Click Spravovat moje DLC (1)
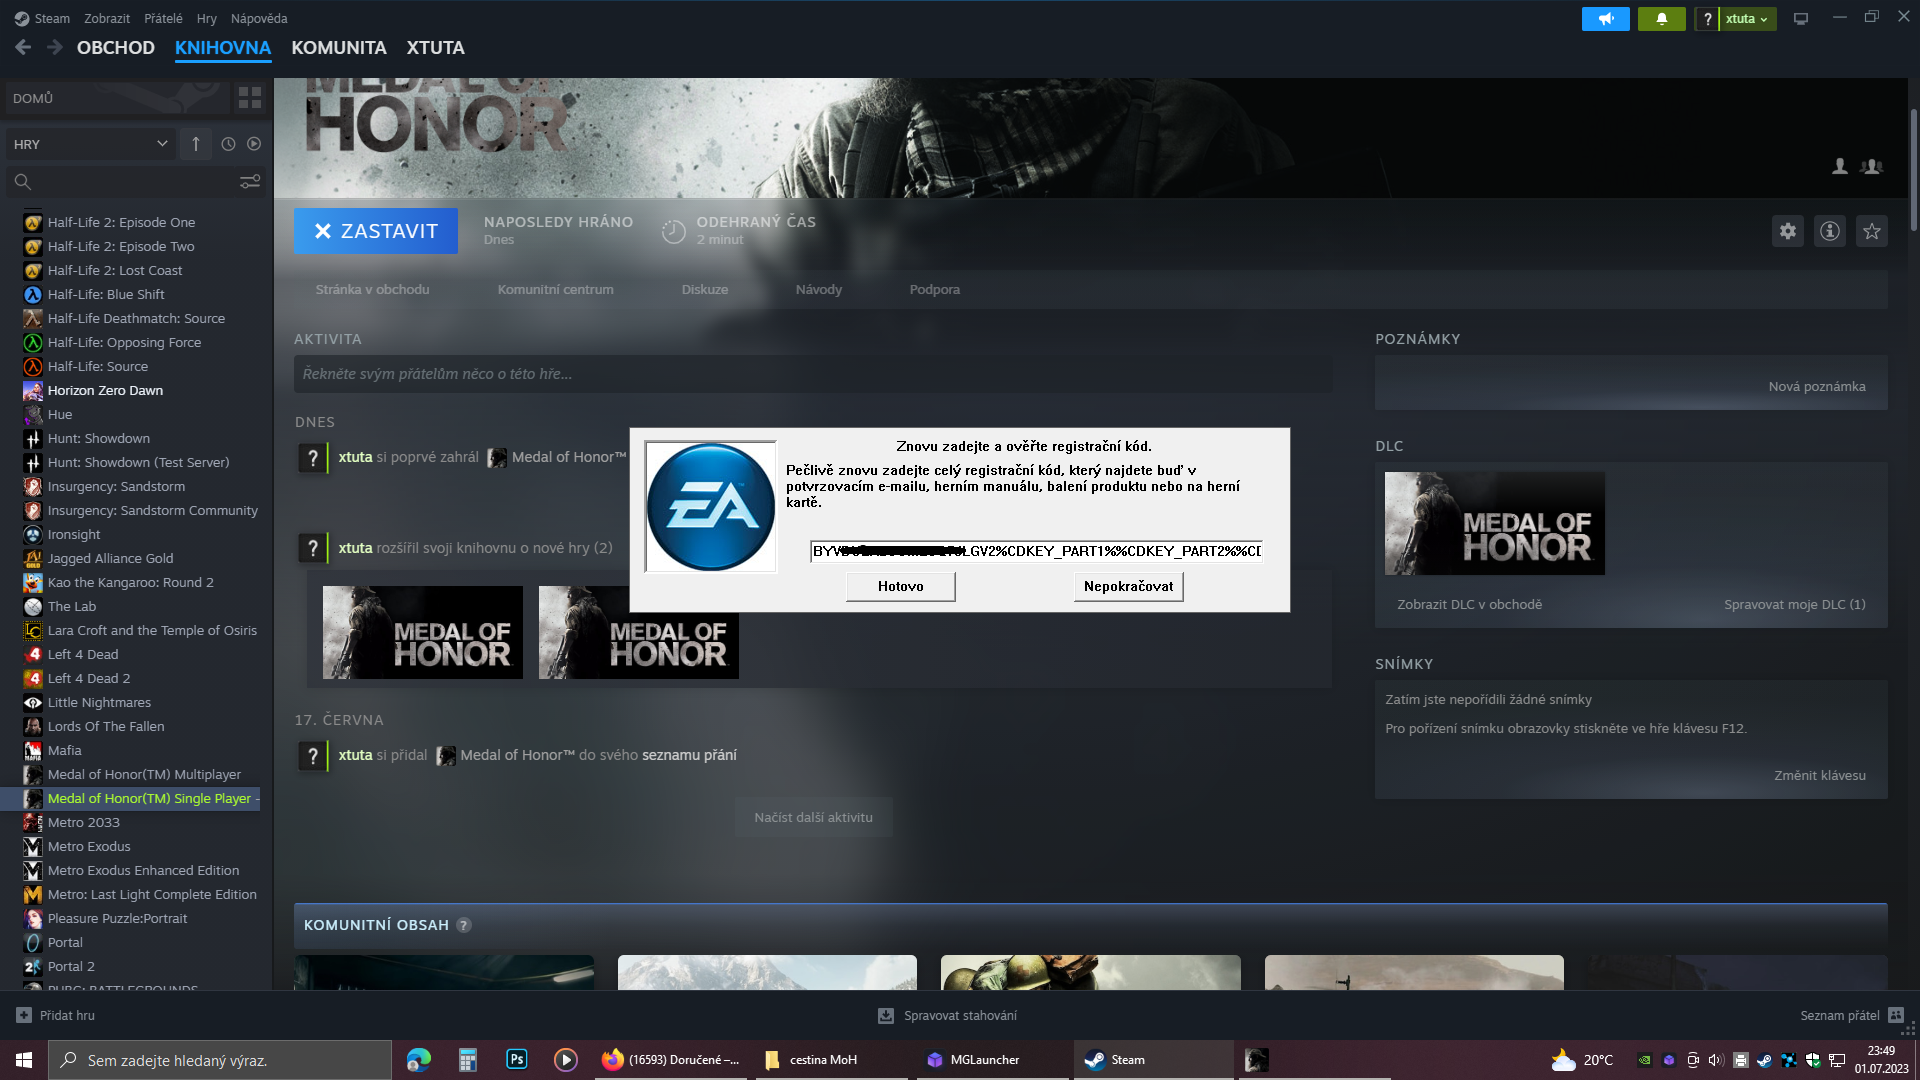The height and width of the screenshot is (1080, 1920). (1795, 605)
